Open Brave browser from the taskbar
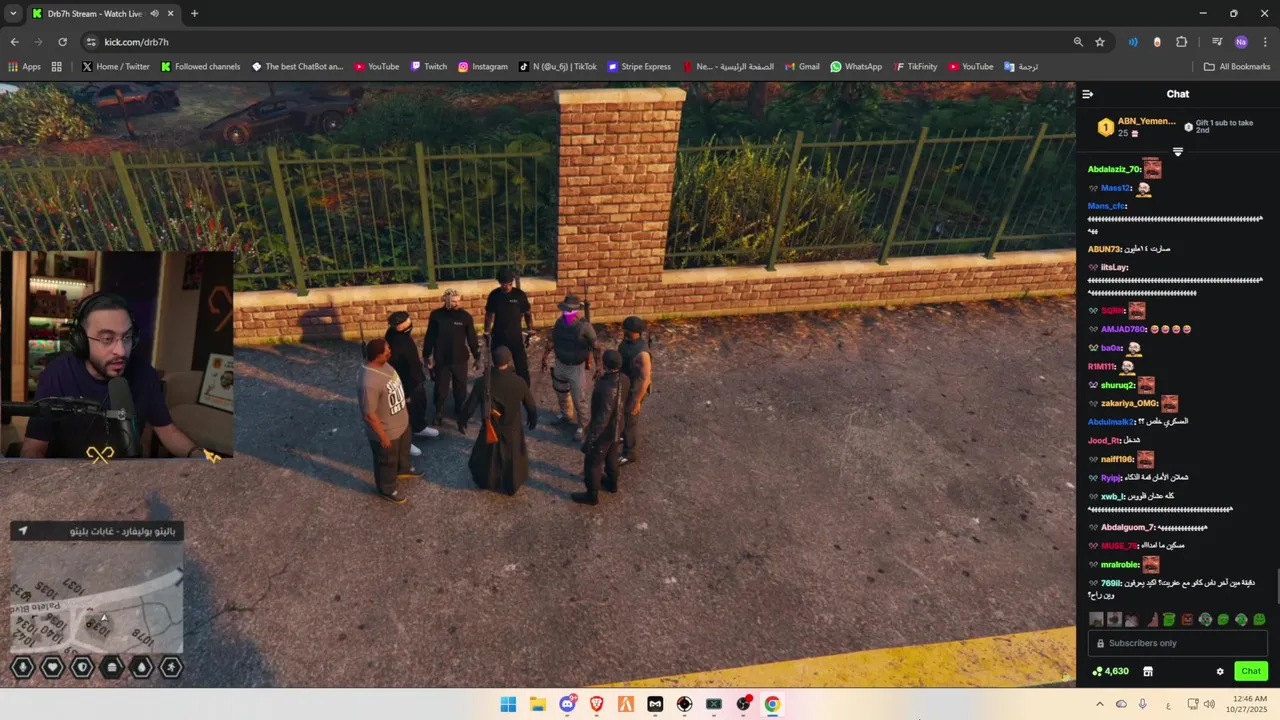 (x=596, y=704)
